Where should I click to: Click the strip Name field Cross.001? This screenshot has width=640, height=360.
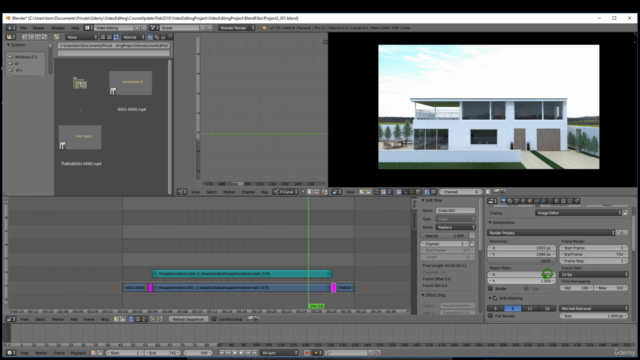tap(456, 211)
